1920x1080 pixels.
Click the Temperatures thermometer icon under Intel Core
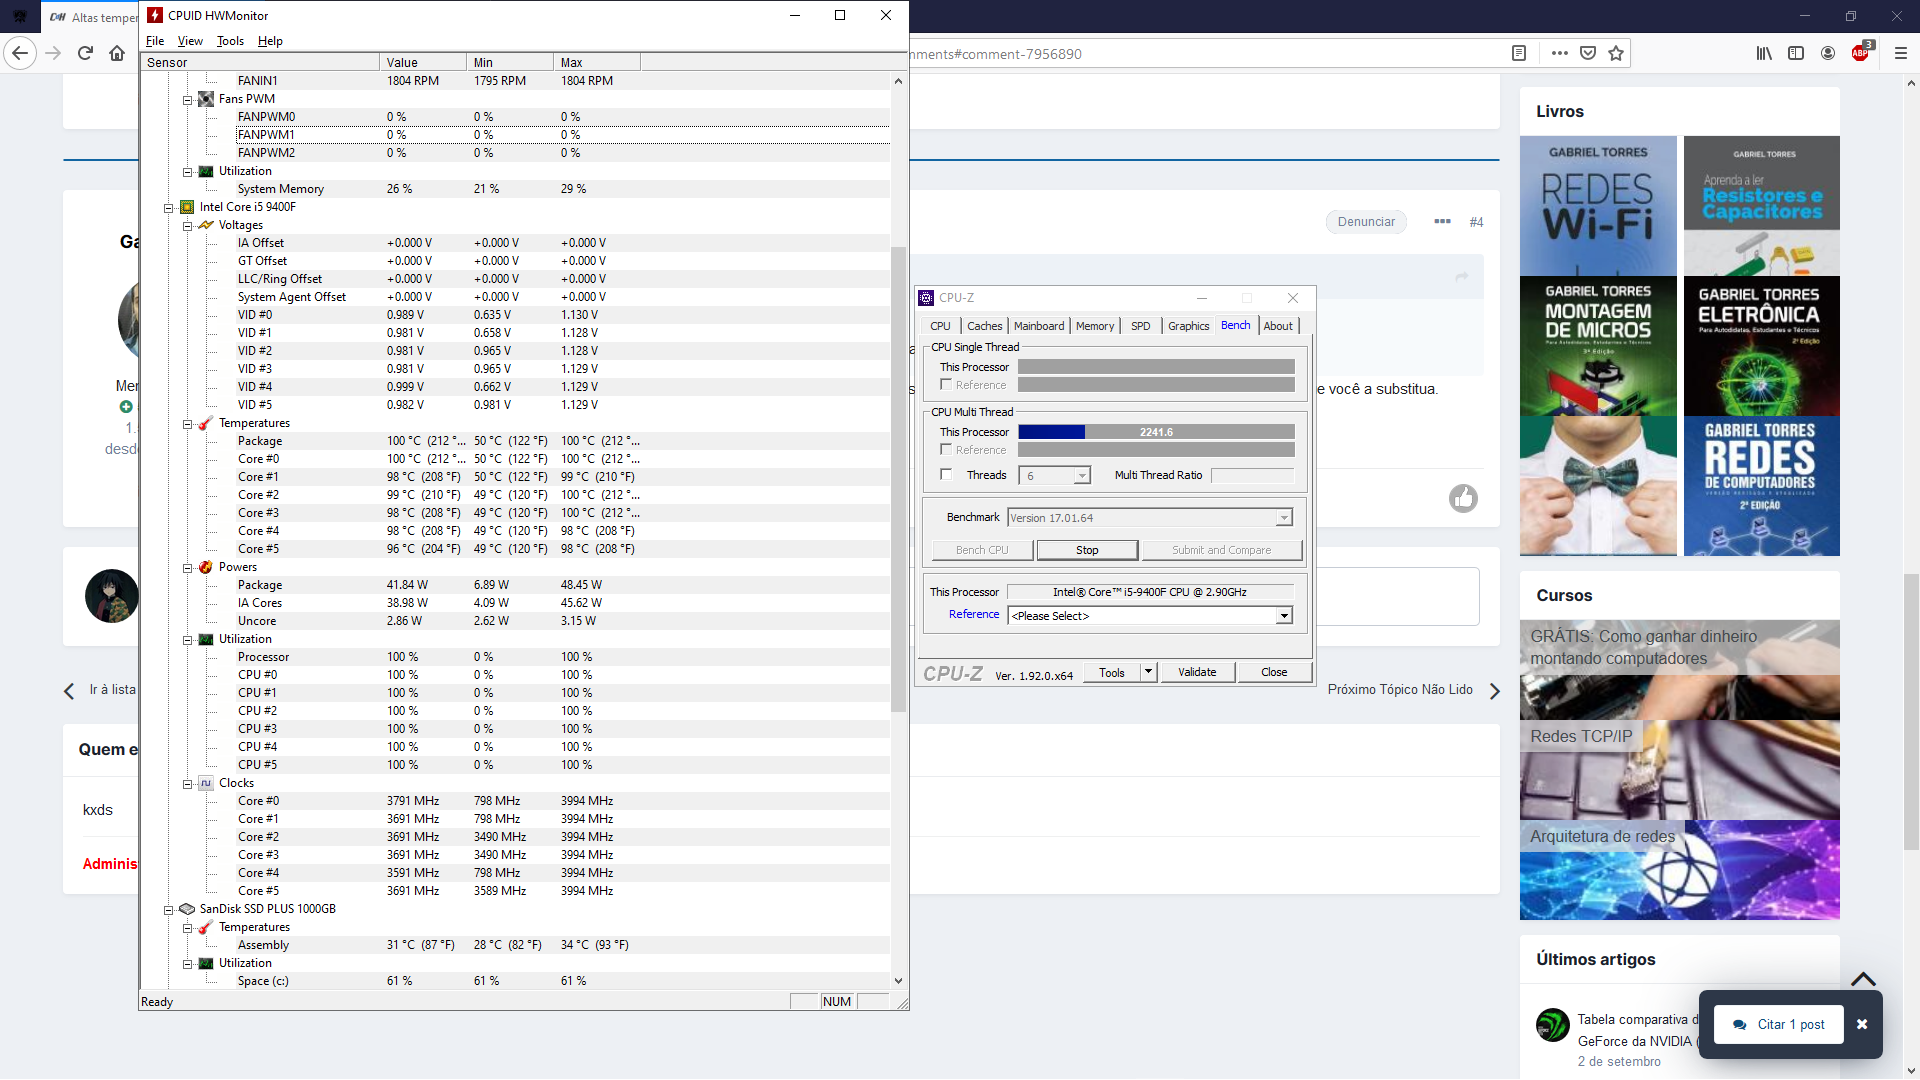tap(206, 423)
